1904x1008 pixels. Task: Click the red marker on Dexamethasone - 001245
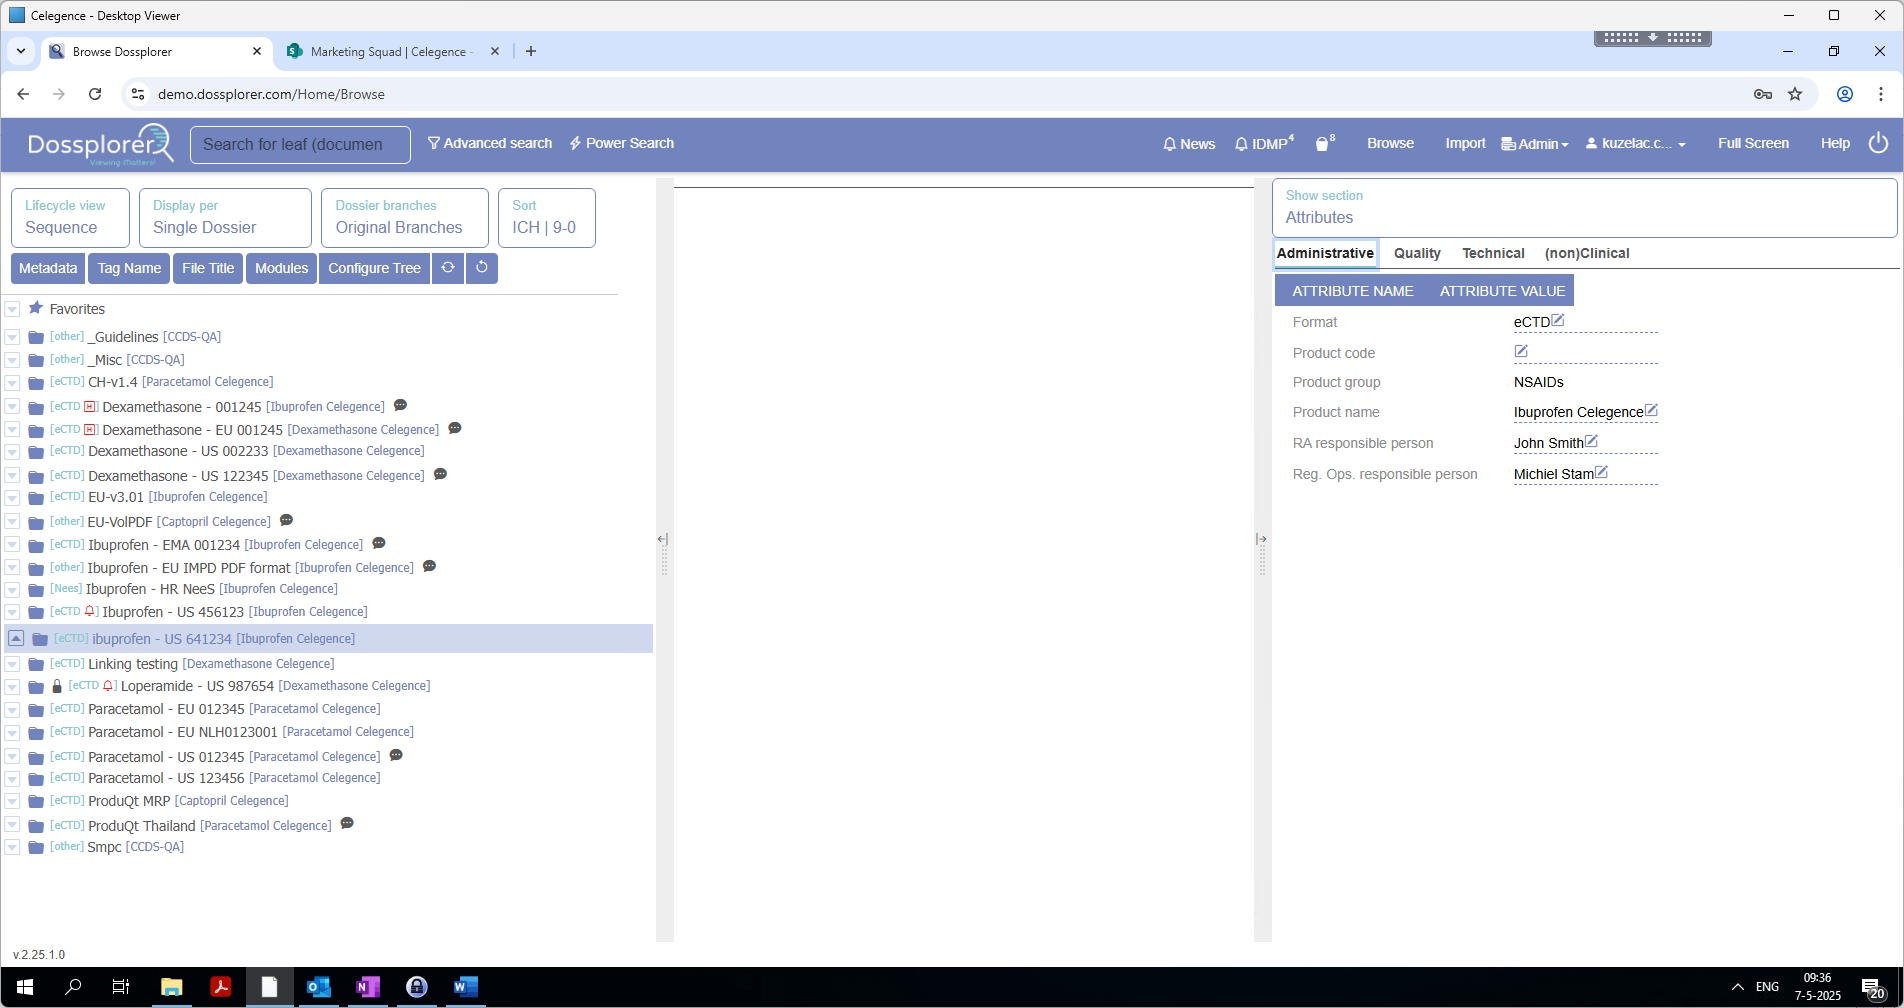point(91,406)
